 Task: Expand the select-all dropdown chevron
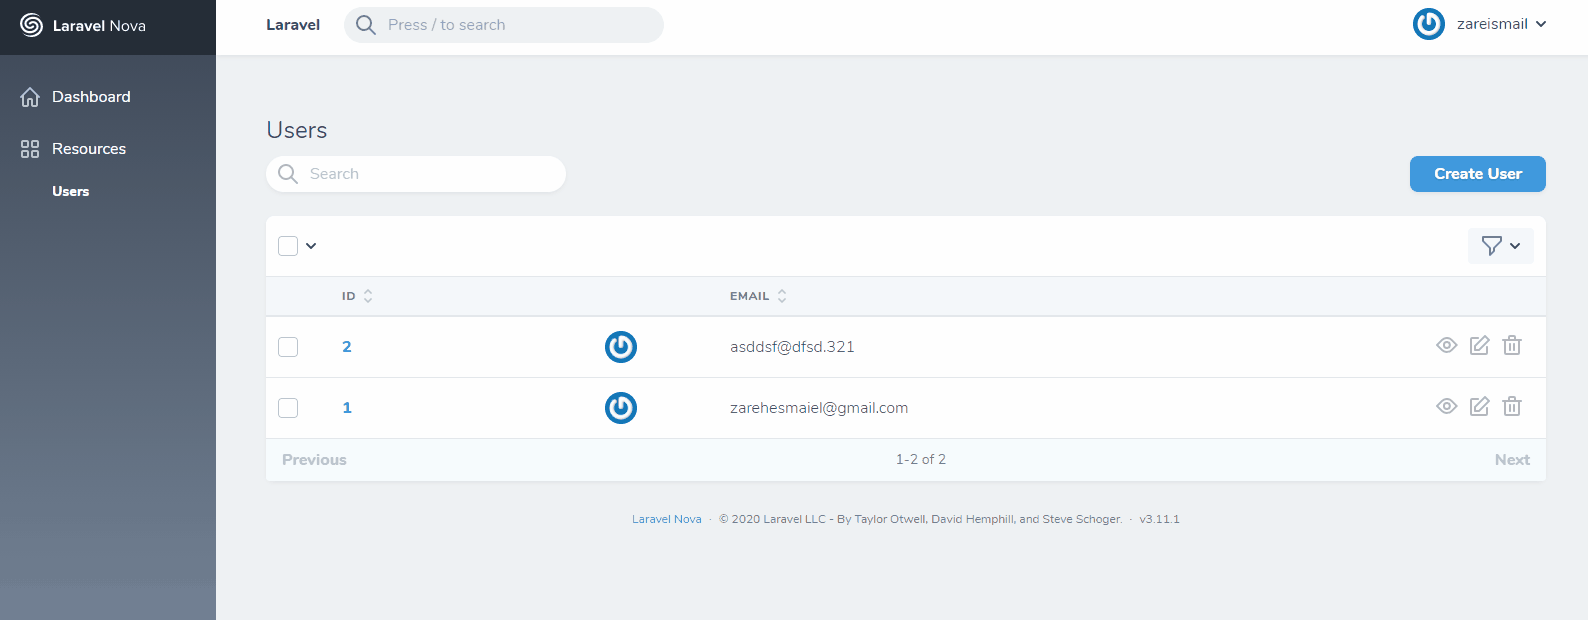click(311, 246)
